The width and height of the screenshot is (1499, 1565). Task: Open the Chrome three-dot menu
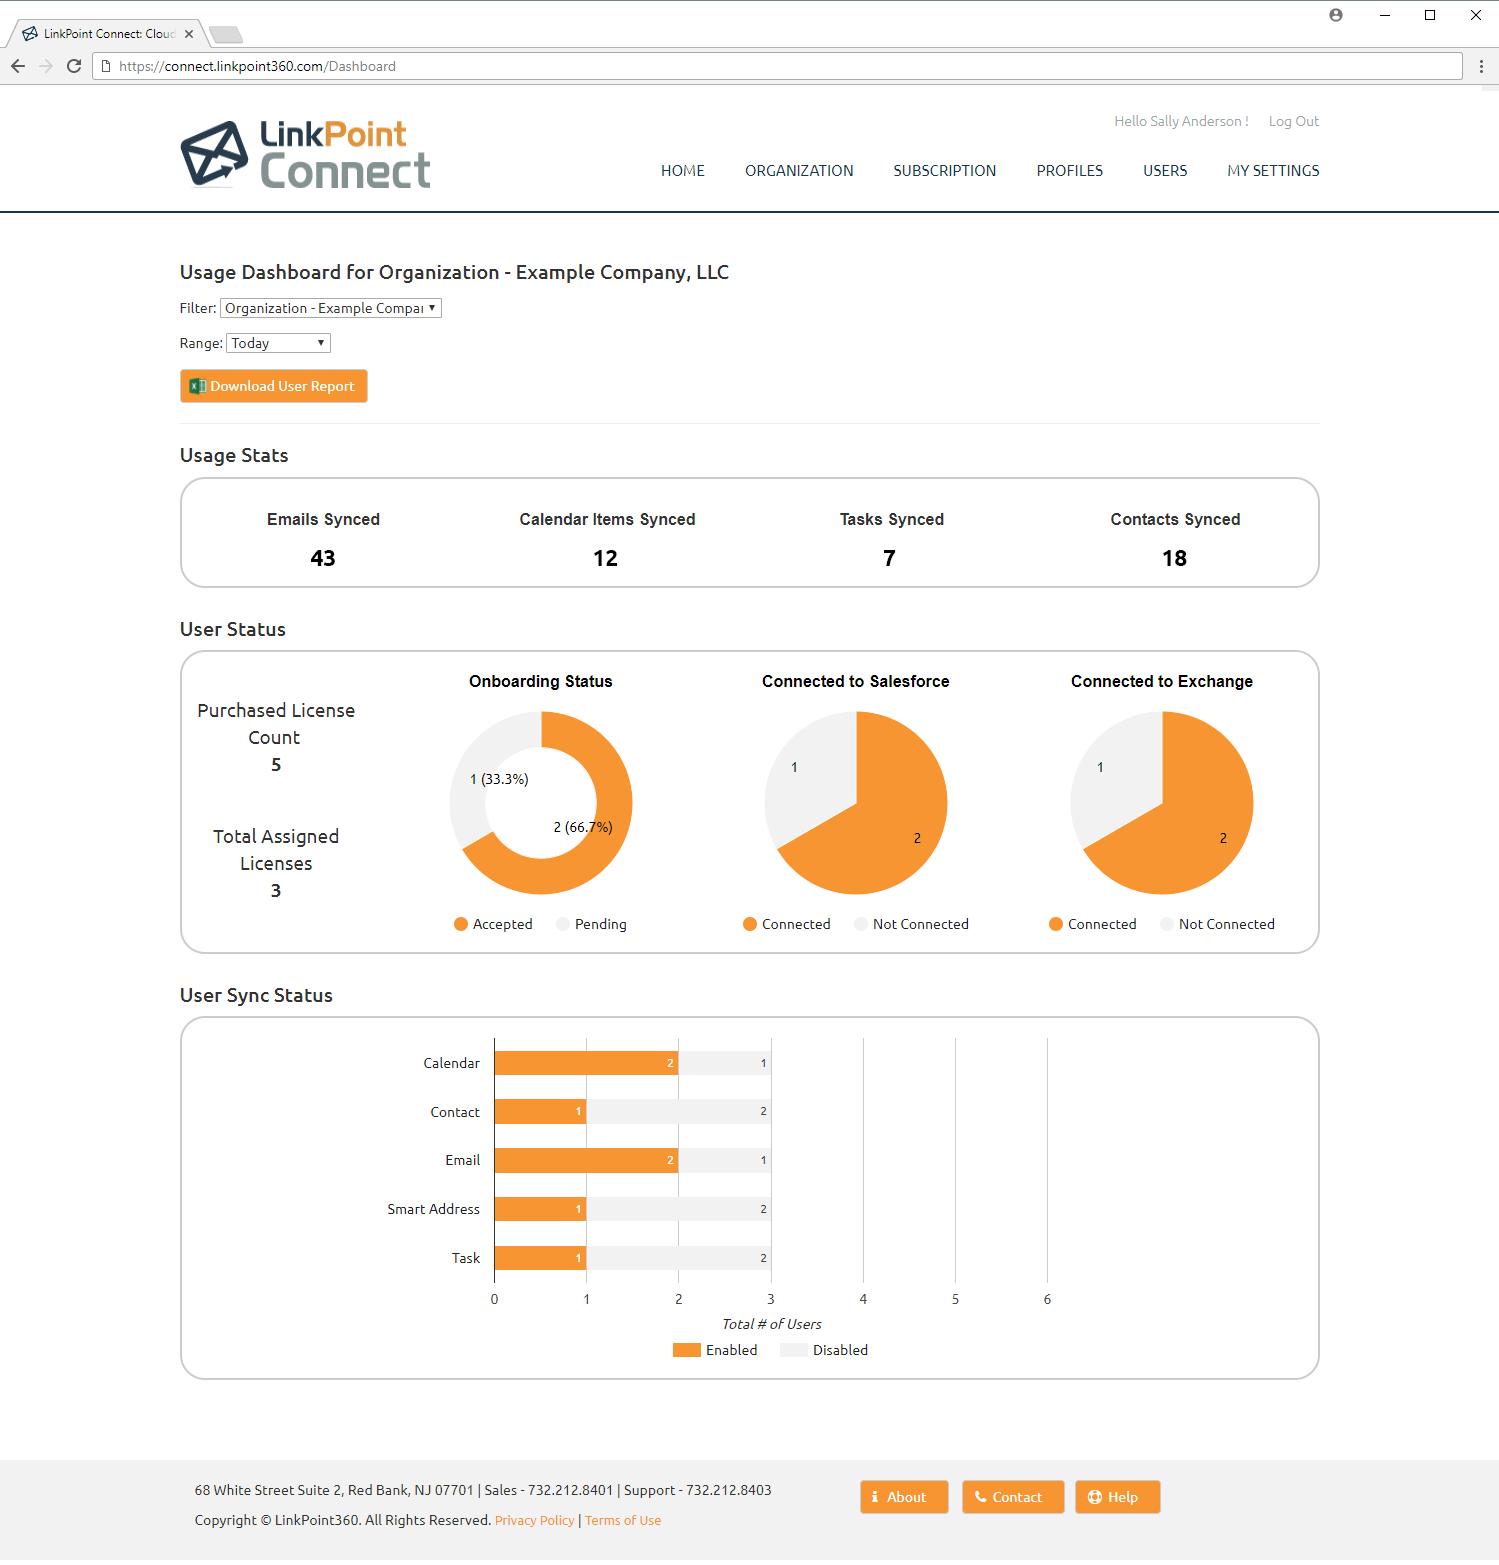pos(1481,66)
